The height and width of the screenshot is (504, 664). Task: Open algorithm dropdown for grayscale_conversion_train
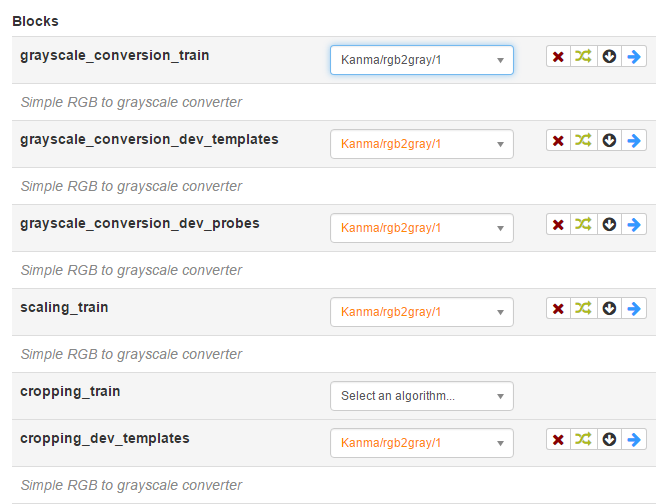point(422,60)
